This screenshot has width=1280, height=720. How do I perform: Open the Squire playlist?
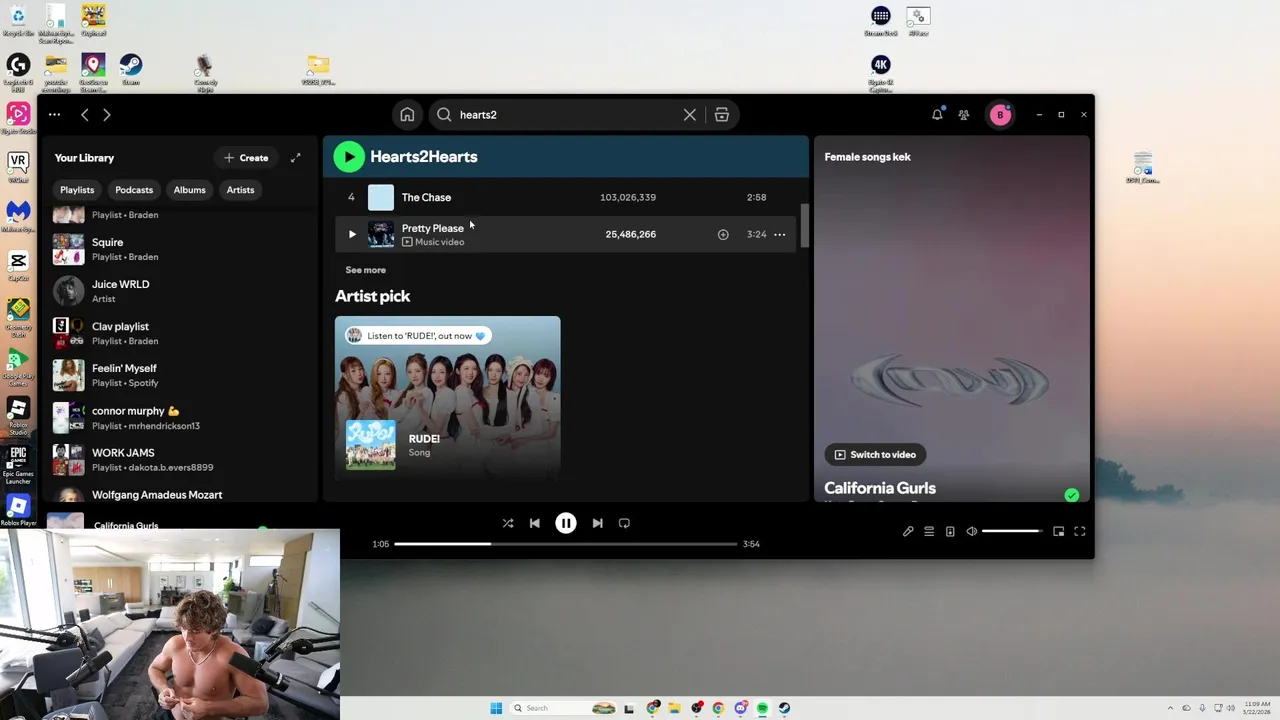tap(180, 249)
